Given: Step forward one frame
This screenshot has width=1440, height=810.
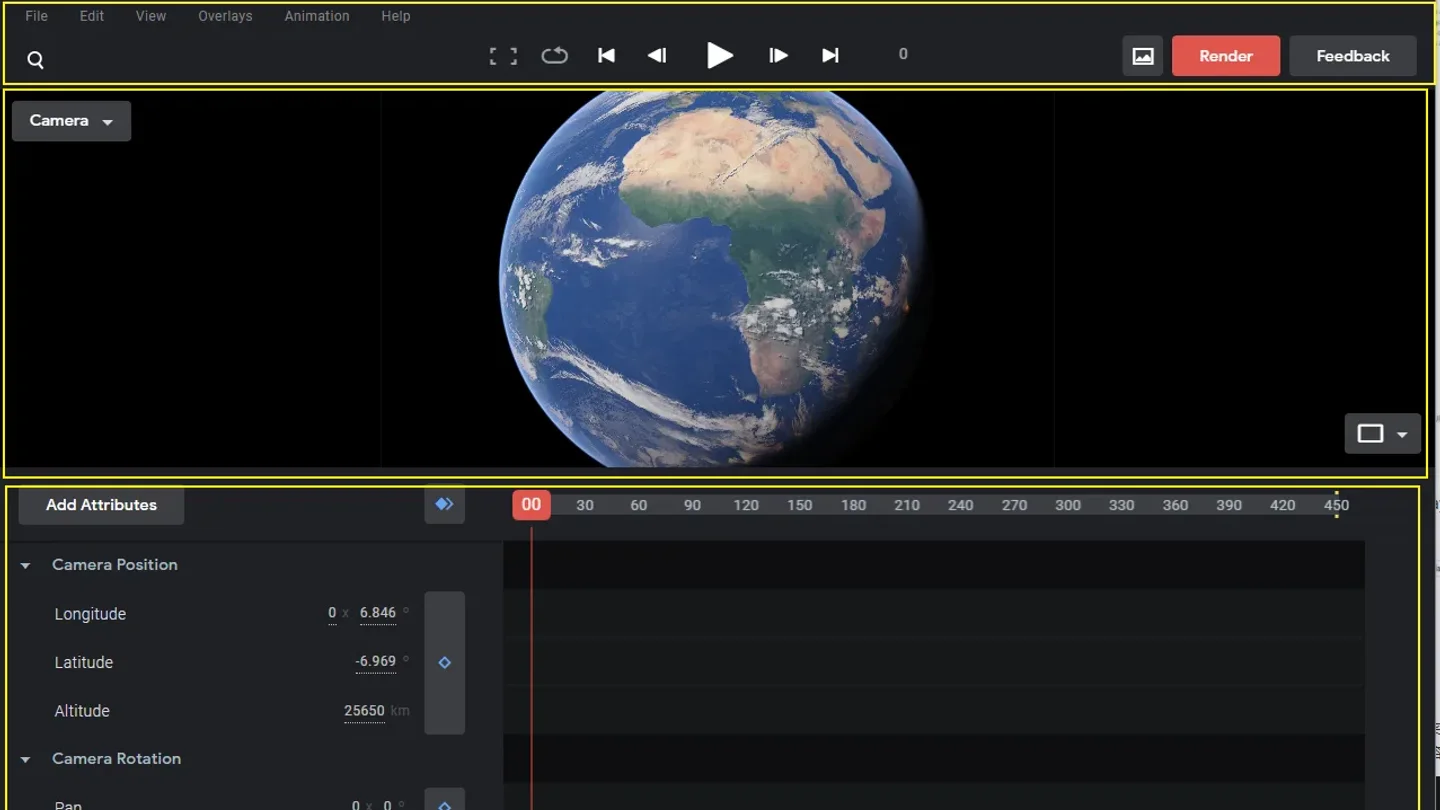Looking at the screenshot, I should pyautogui.click(x=778, y=56).
